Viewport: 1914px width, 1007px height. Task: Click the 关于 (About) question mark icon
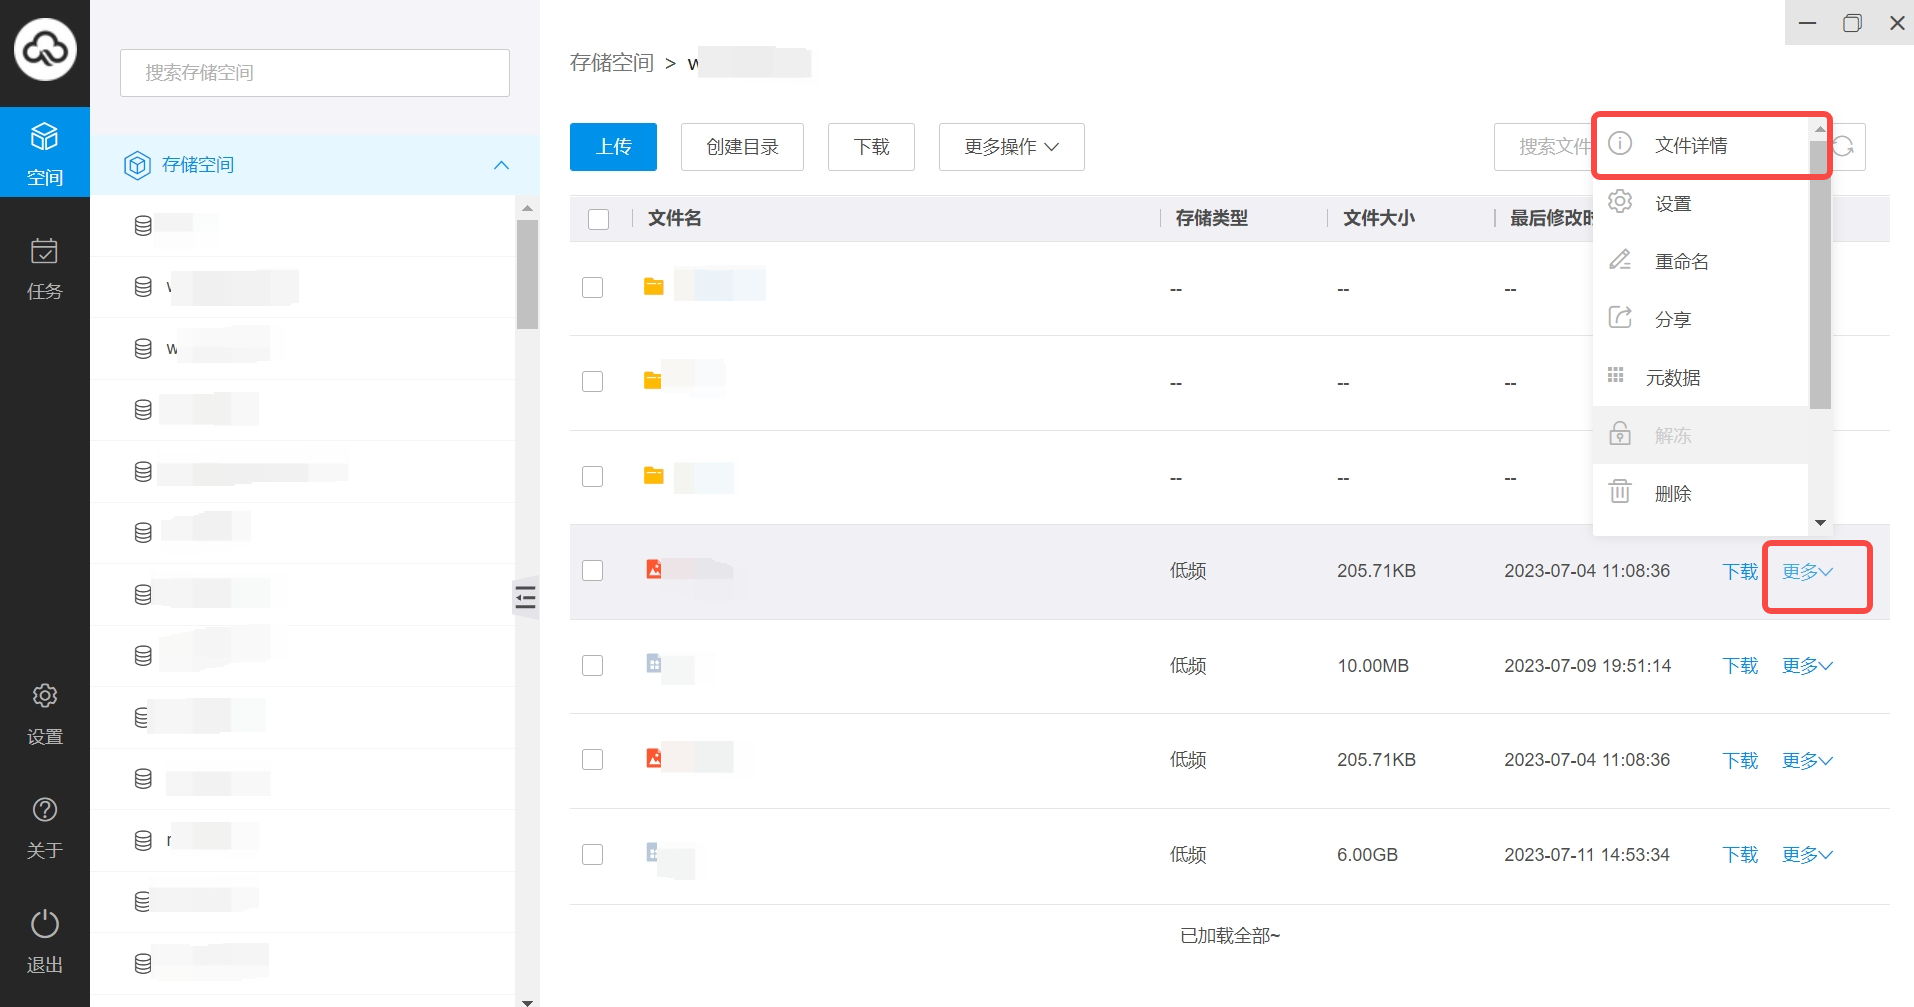(44, 827)
